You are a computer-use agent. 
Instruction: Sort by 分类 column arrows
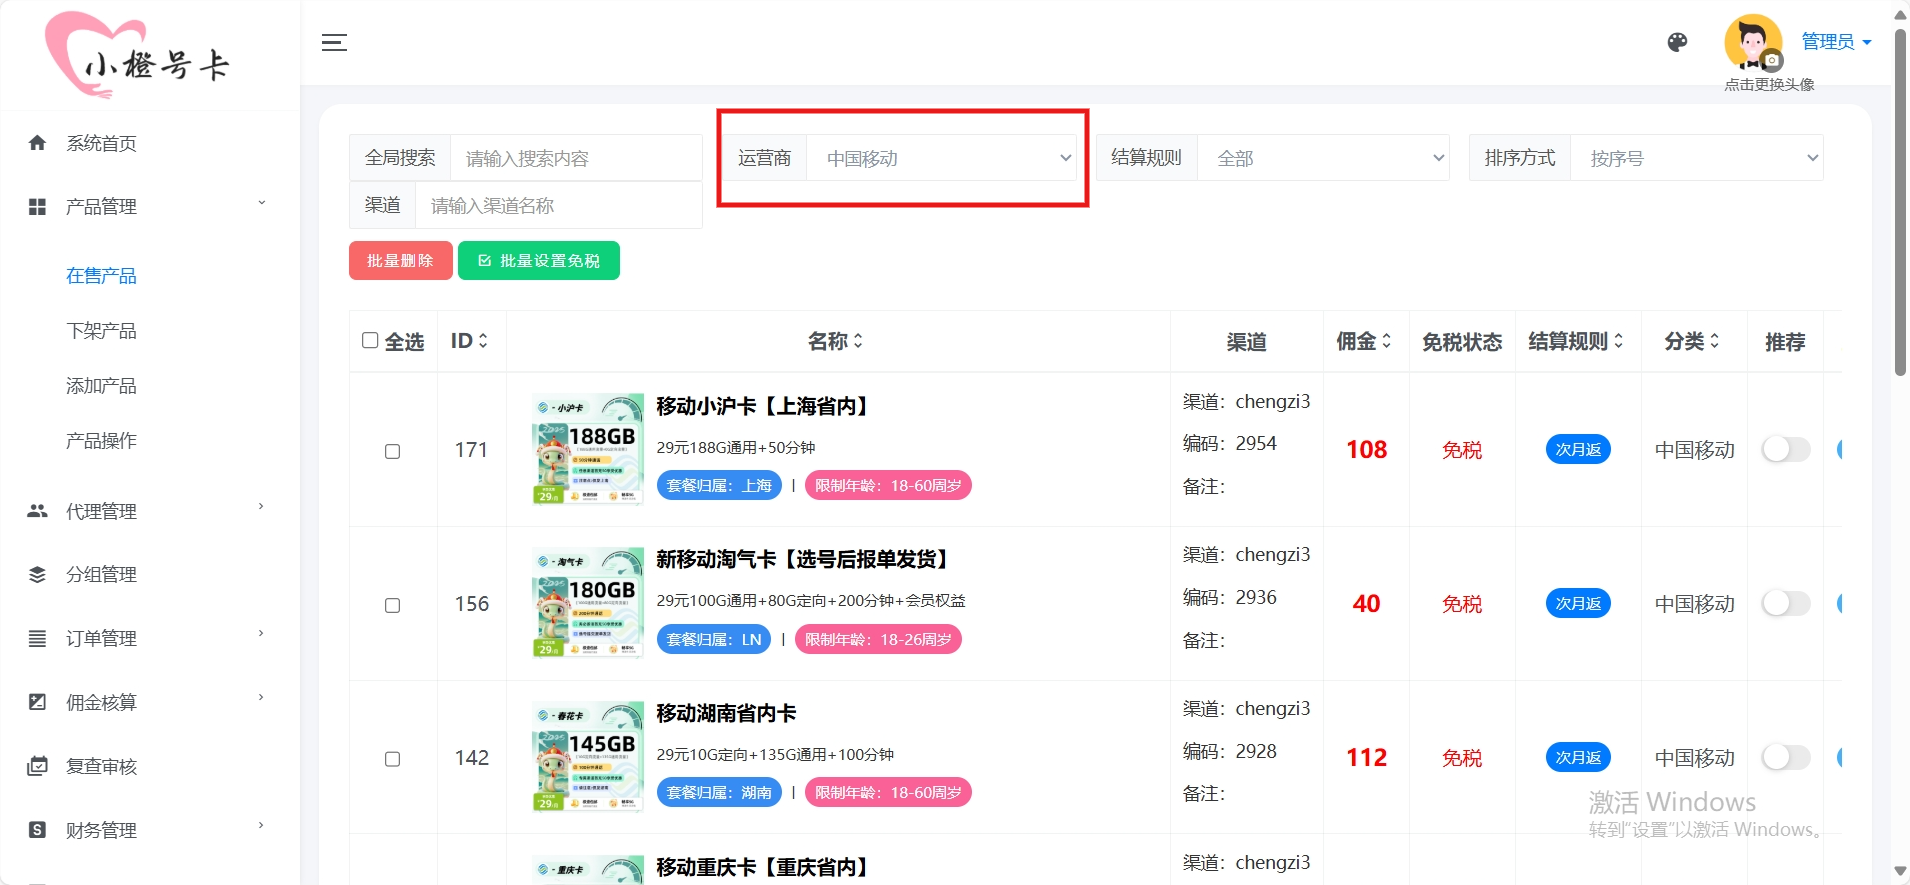coord(1714,341)
